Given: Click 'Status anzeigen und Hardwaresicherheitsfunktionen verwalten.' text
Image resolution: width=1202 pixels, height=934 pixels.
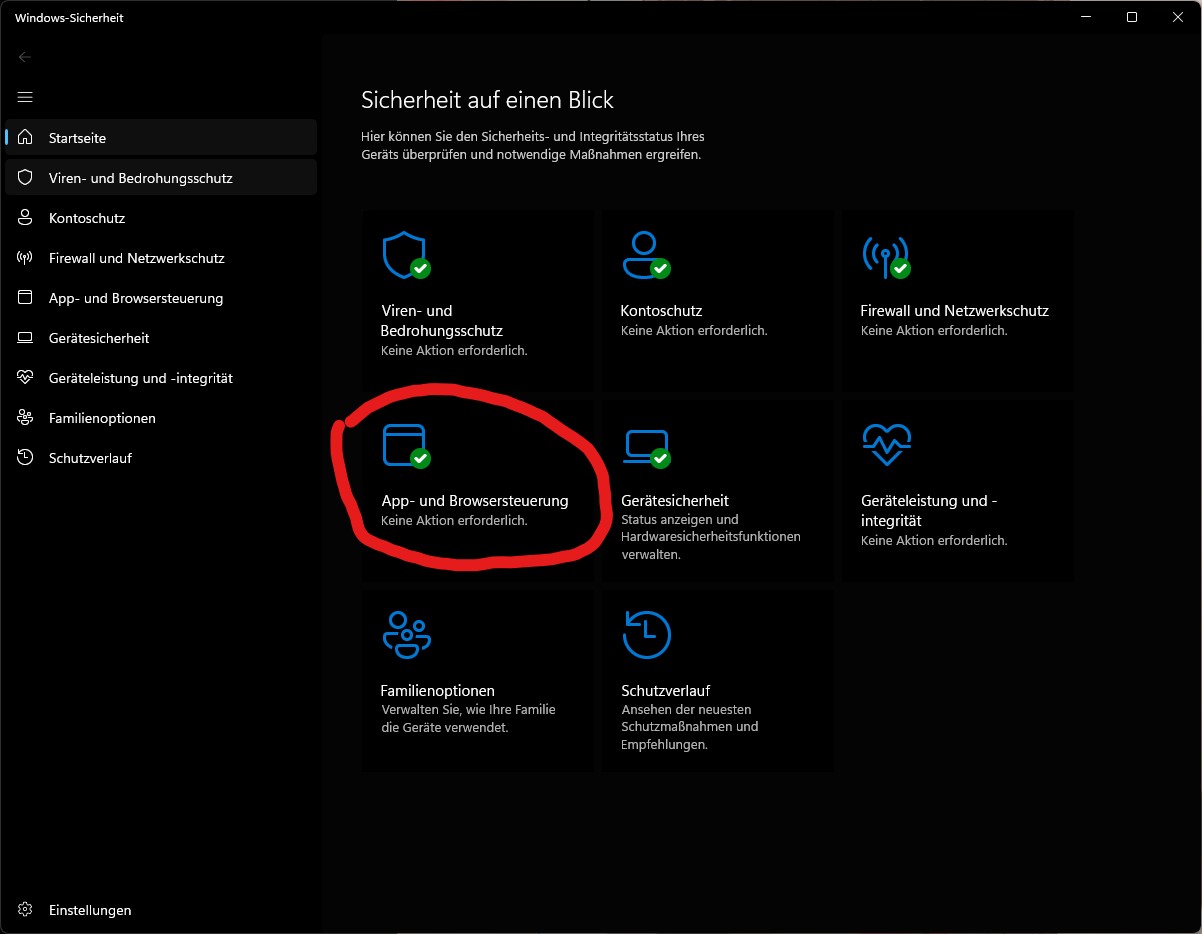Looking at the screenshot, I should click(x=711, y=537).
